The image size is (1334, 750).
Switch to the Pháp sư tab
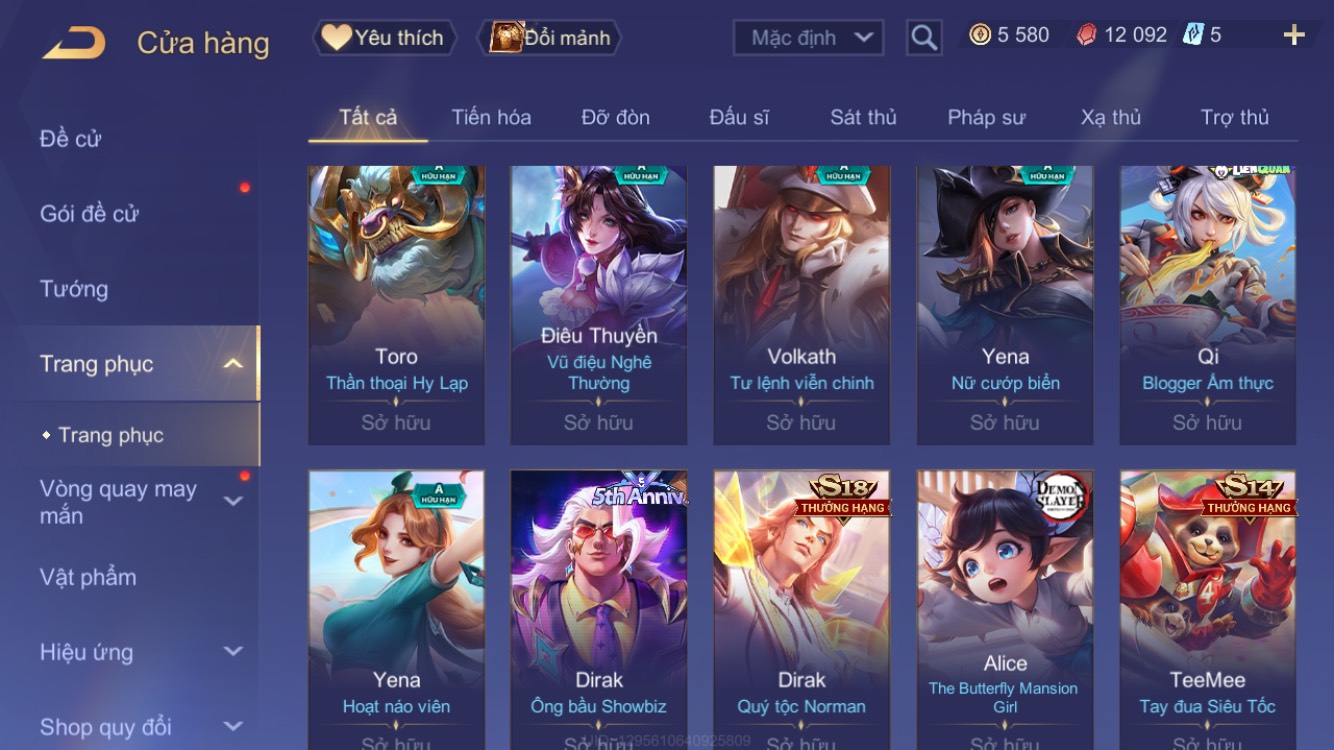(986, 117)
